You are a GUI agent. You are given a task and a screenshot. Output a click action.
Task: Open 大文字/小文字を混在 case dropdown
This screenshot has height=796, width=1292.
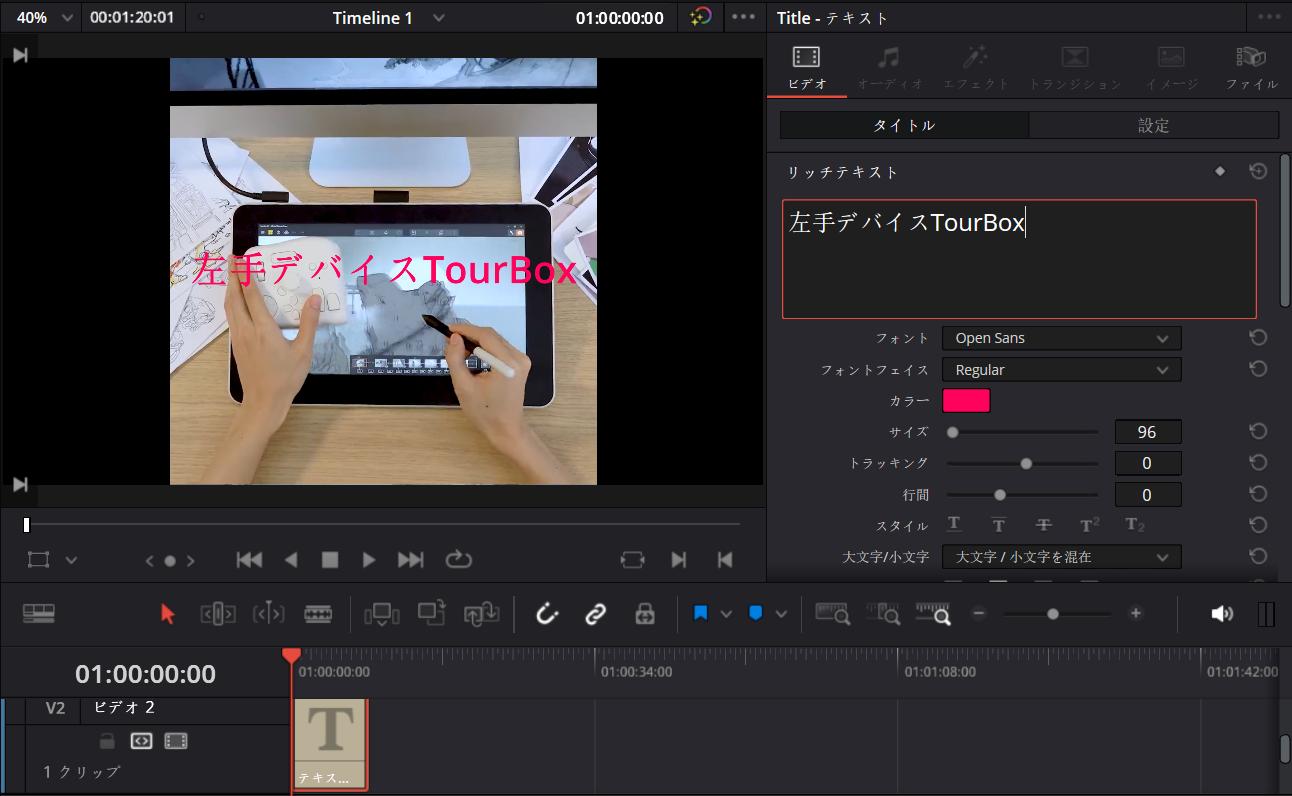pos(1061,557)
